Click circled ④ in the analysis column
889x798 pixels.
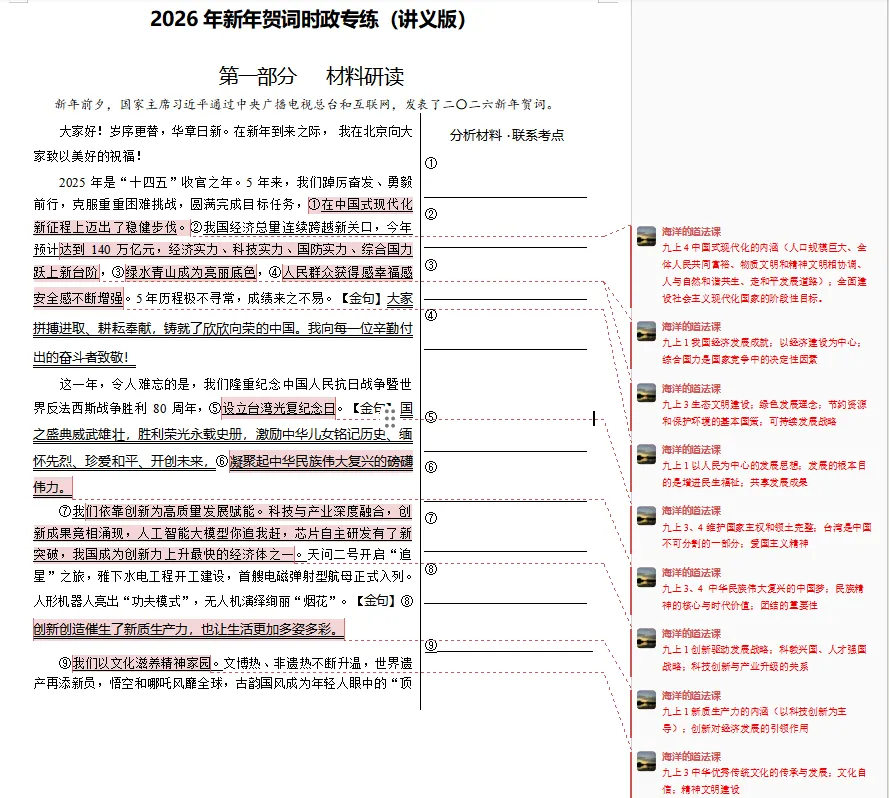point(431,315)
